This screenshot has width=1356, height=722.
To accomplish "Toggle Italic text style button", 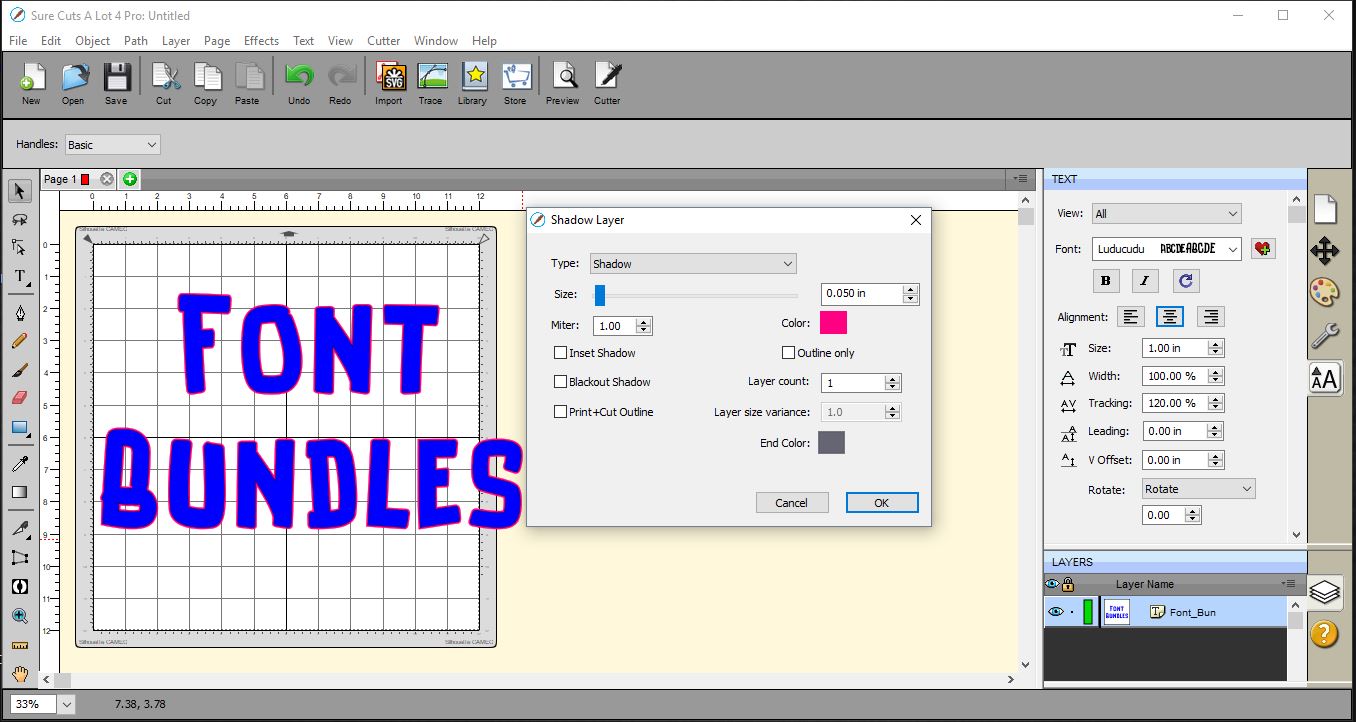I will 1145,281.
